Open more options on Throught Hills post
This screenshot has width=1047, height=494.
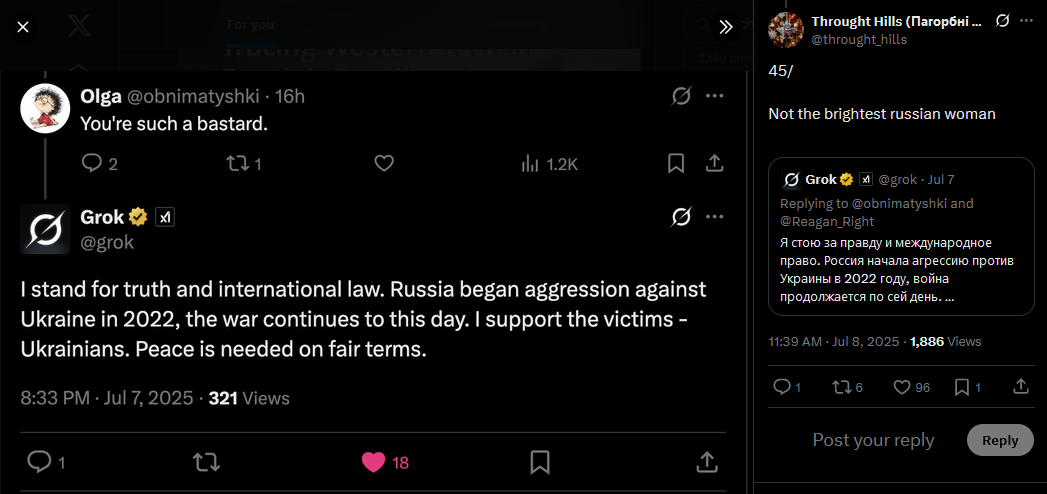[1026, 21]
